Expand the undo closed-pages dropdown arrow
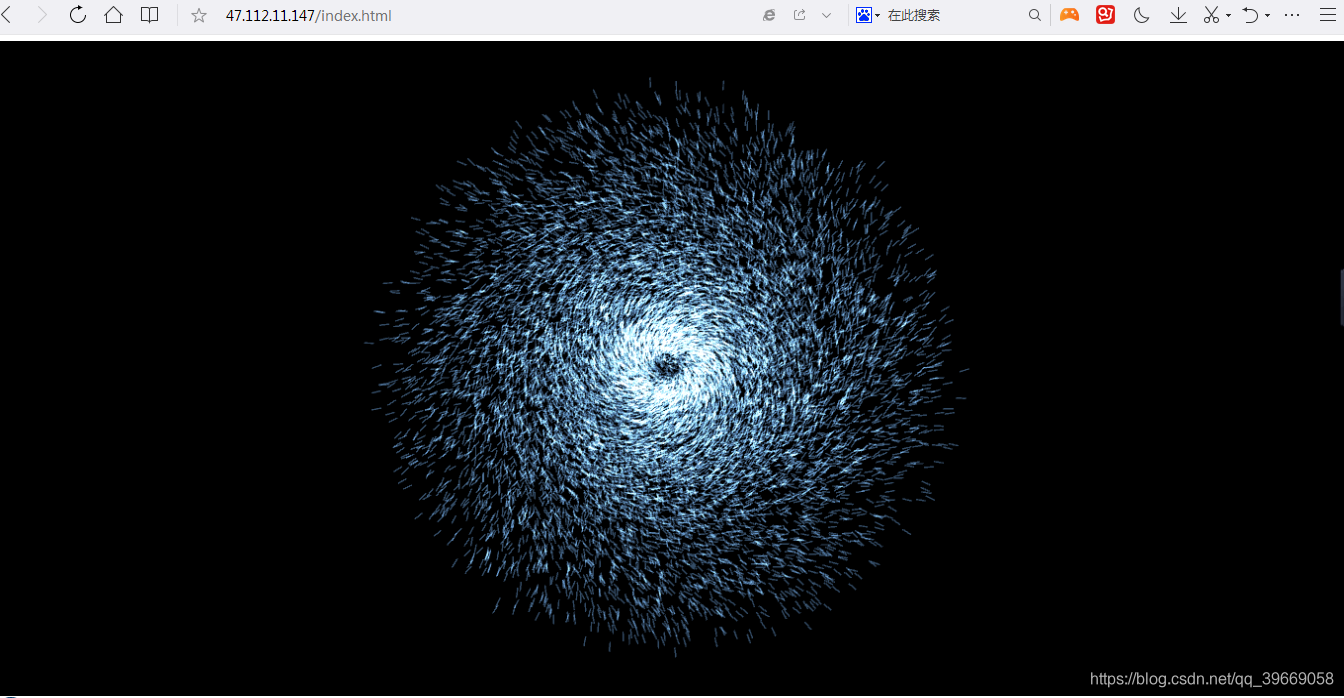Viewport: 1344px width, 698px height. 1267,16
